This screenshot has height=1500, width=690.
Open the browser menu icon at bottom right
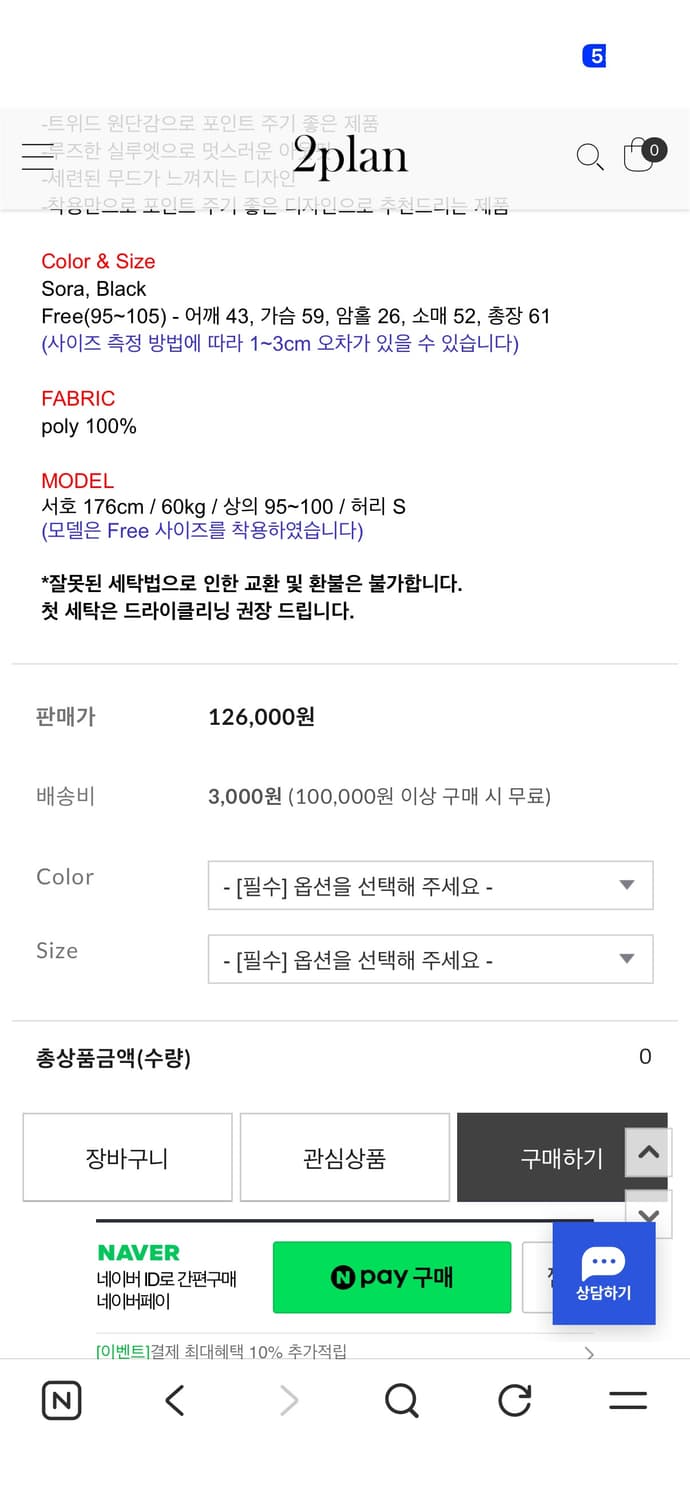(627, 1400)
